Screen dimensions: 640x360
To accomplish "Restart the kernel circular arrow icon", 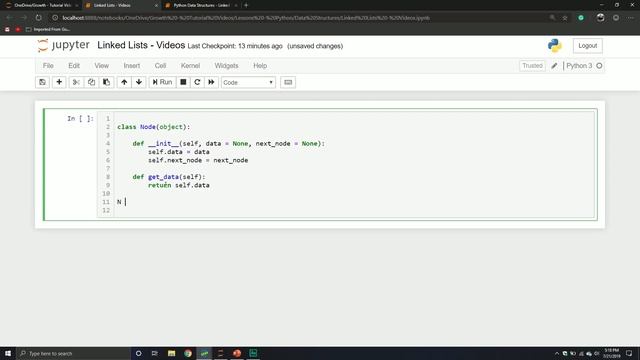I will [197, 82].
